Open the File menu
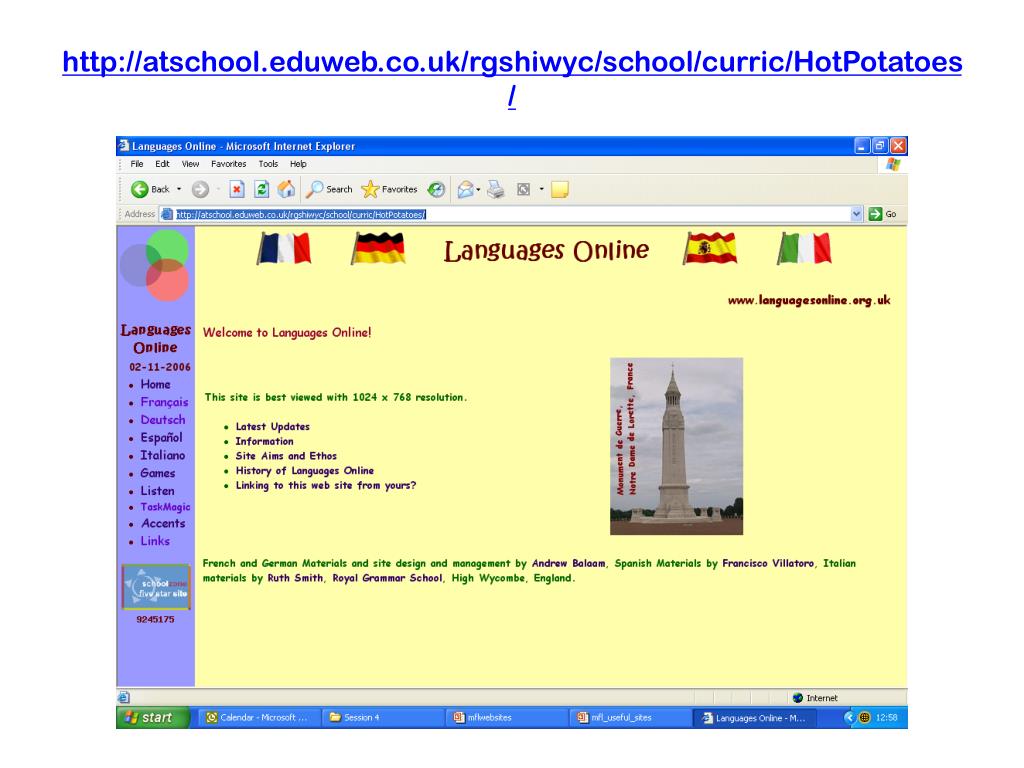The image size is (1024, 768). 137,164
